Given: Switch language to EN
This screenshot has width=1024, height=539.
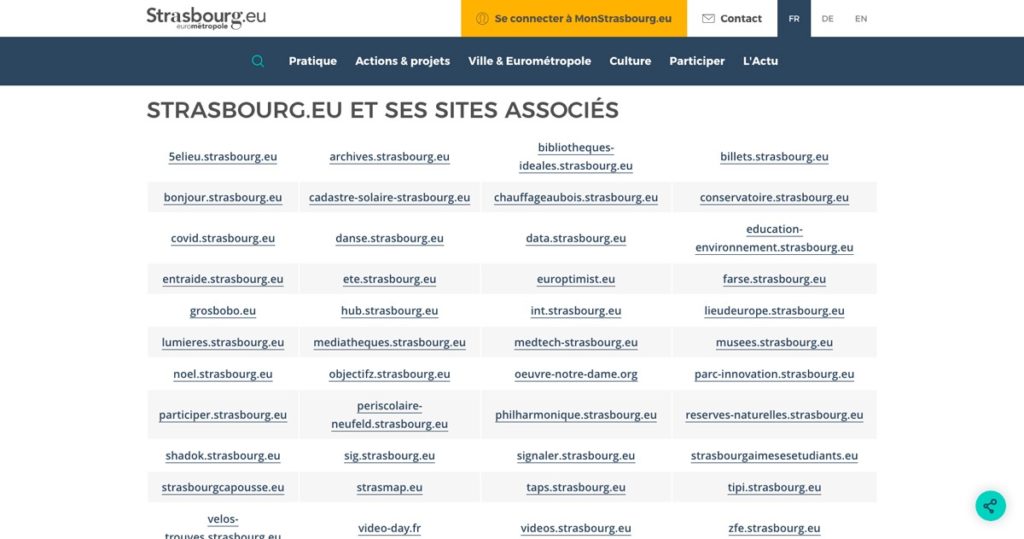Looking at the screenshot, I should (x=861, y=18).
